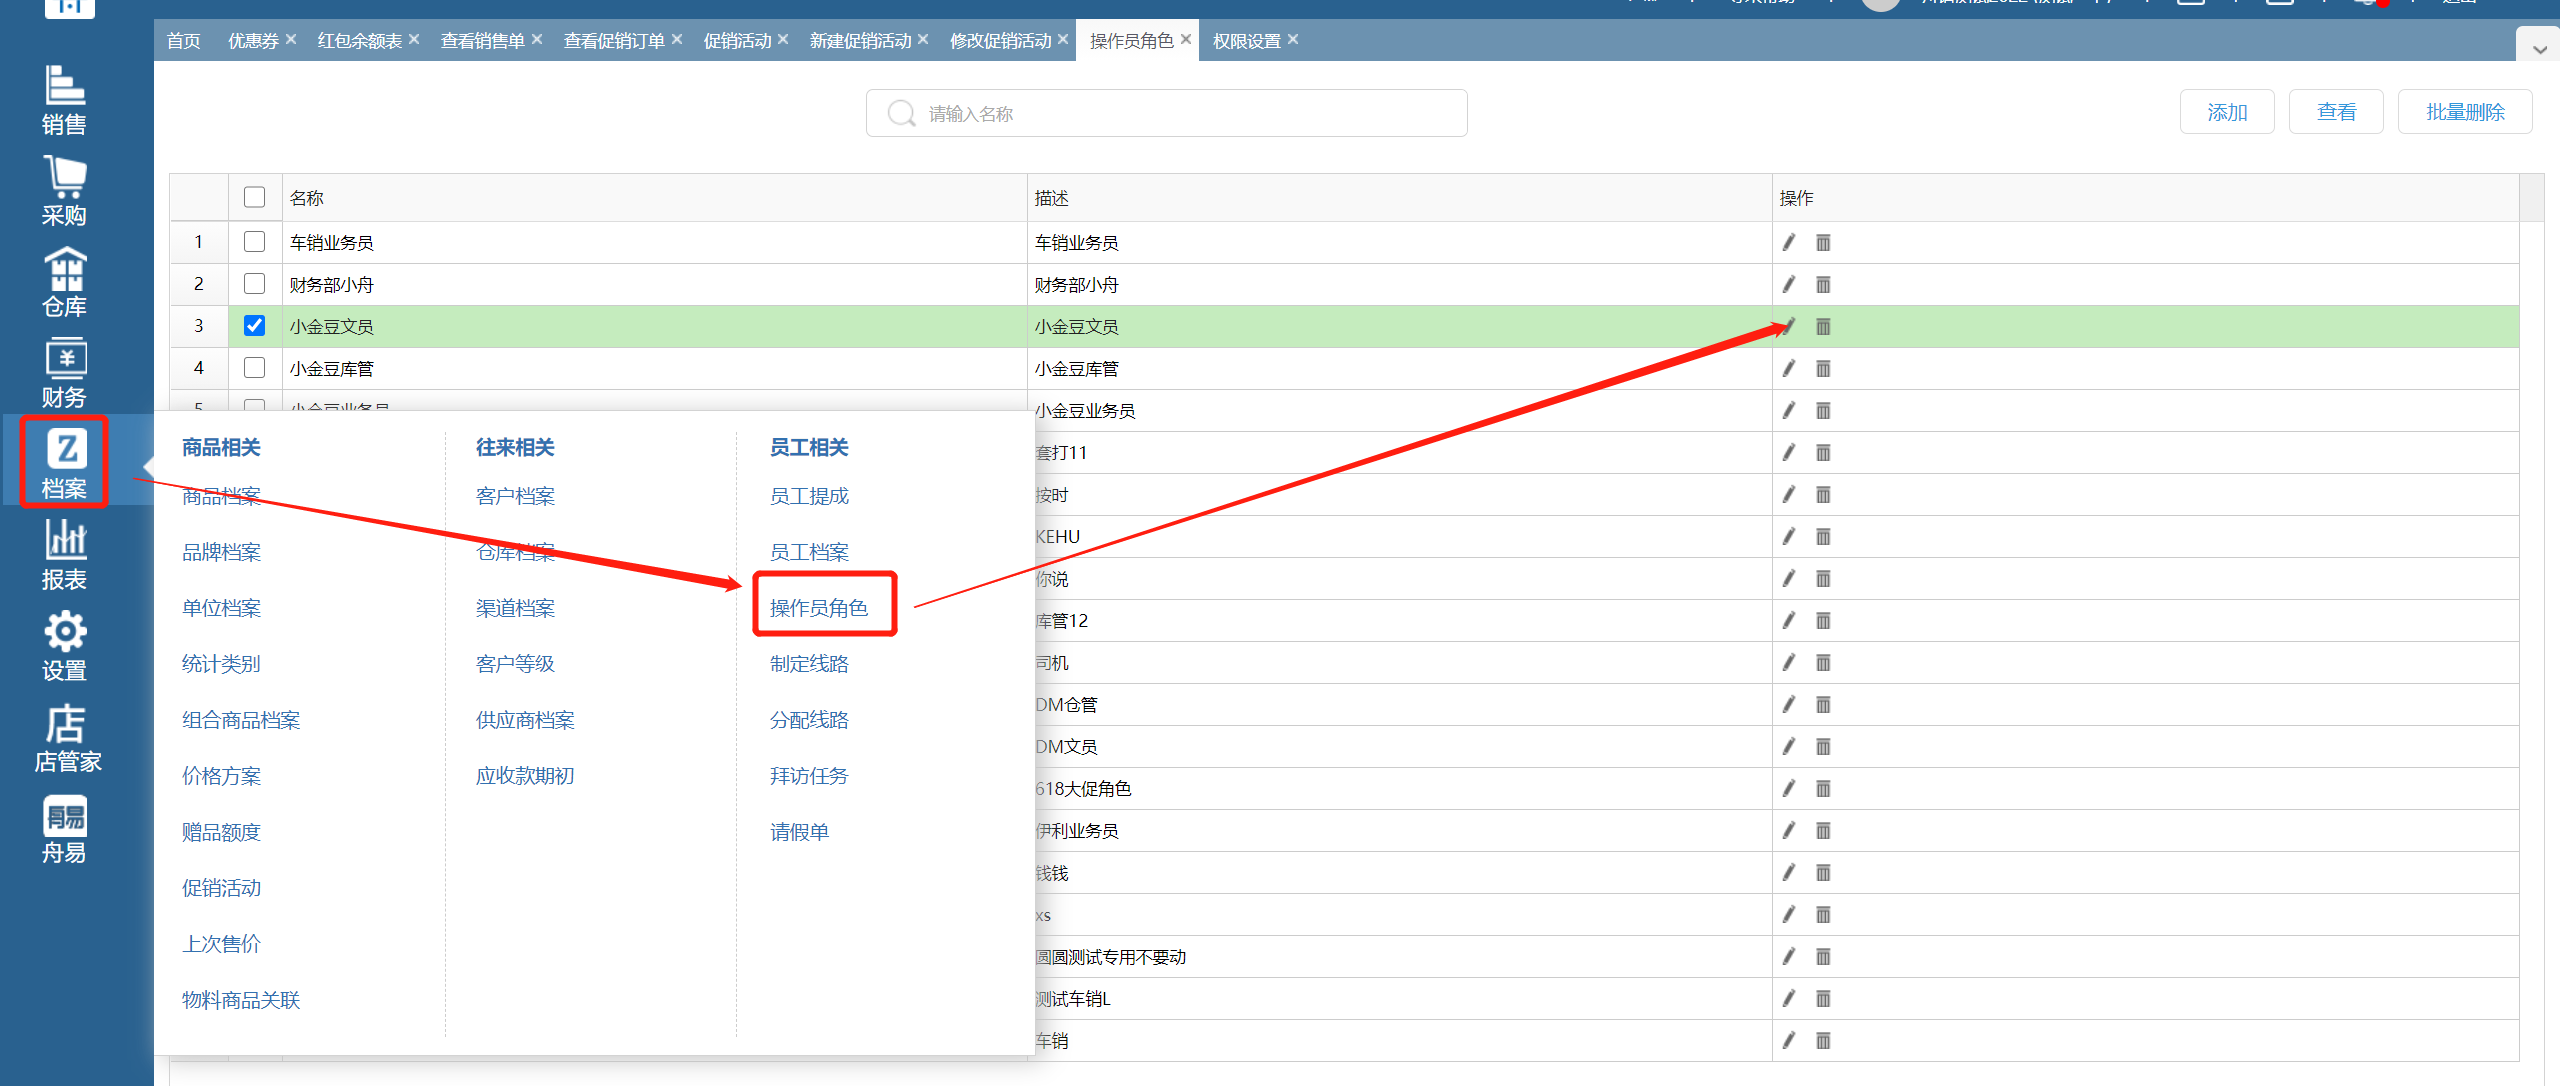This screenshot has width=2560, height=1086.
Task: Switch to the 优惠券 tab
Action: pos(253,41)
